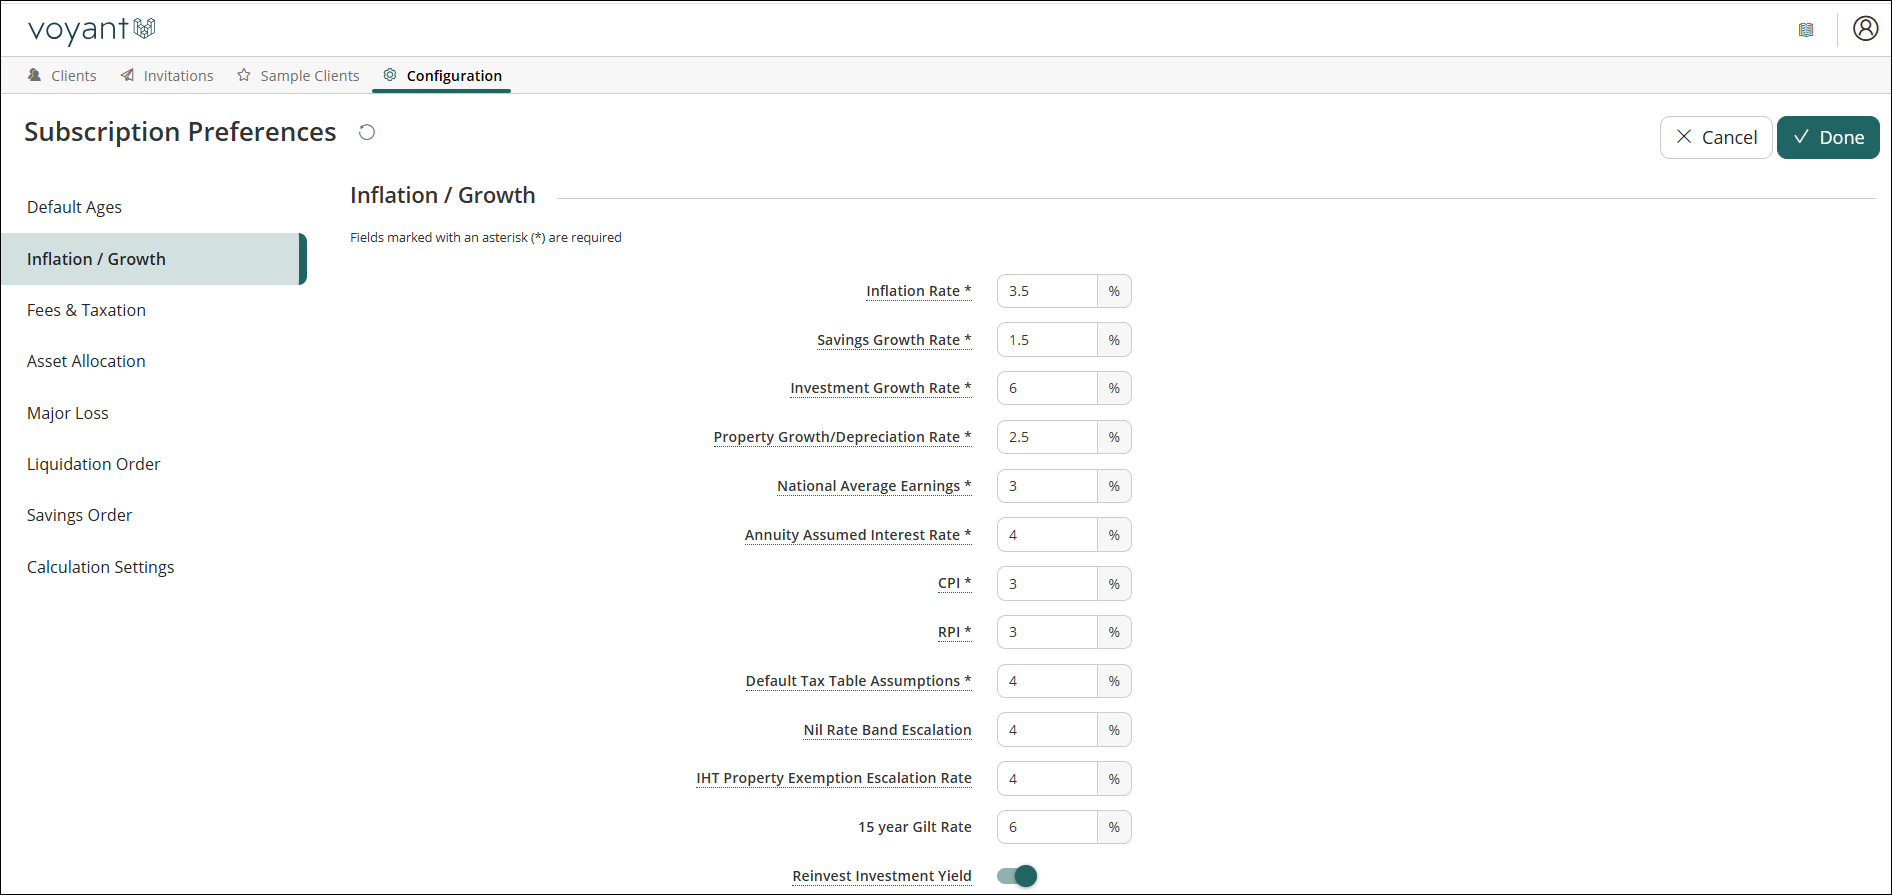The width and height of the screenshot is (1892, 895).
Task: Click the Reinvest Investment Yield label
Action: [x=882, y=876]
